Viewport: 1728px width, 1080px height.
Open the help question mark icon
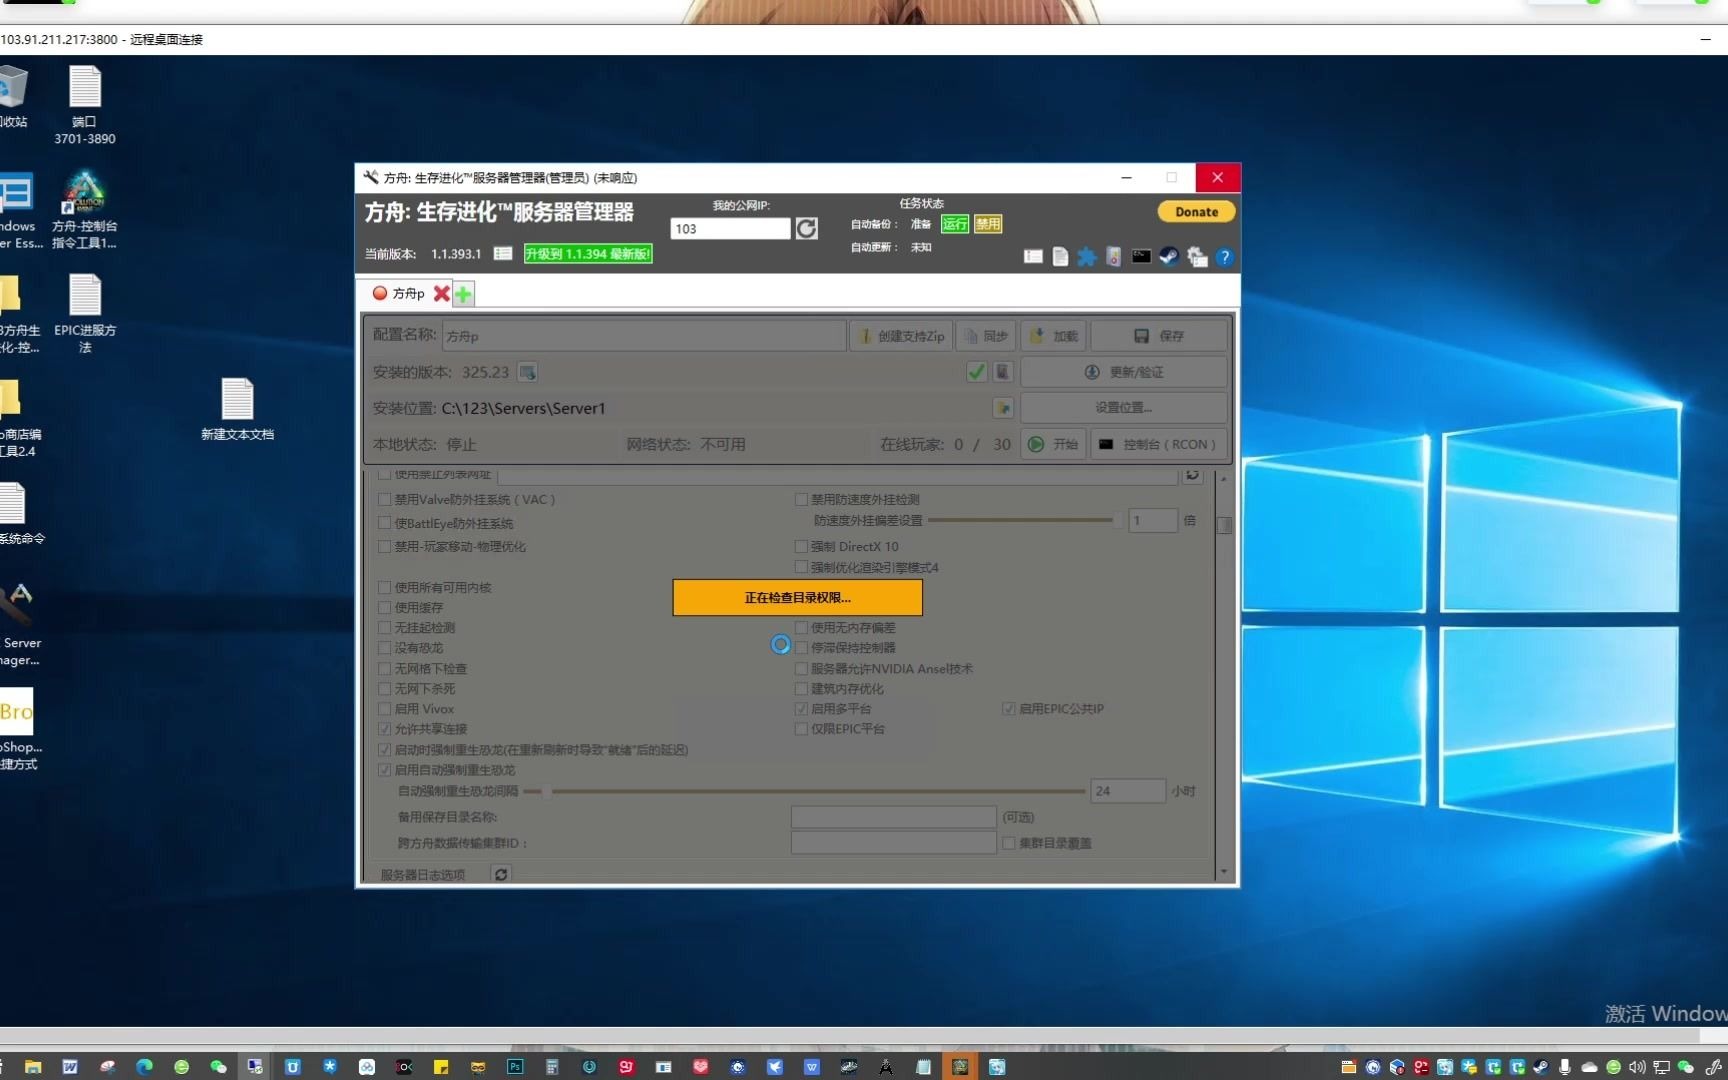click(1224, 257)
